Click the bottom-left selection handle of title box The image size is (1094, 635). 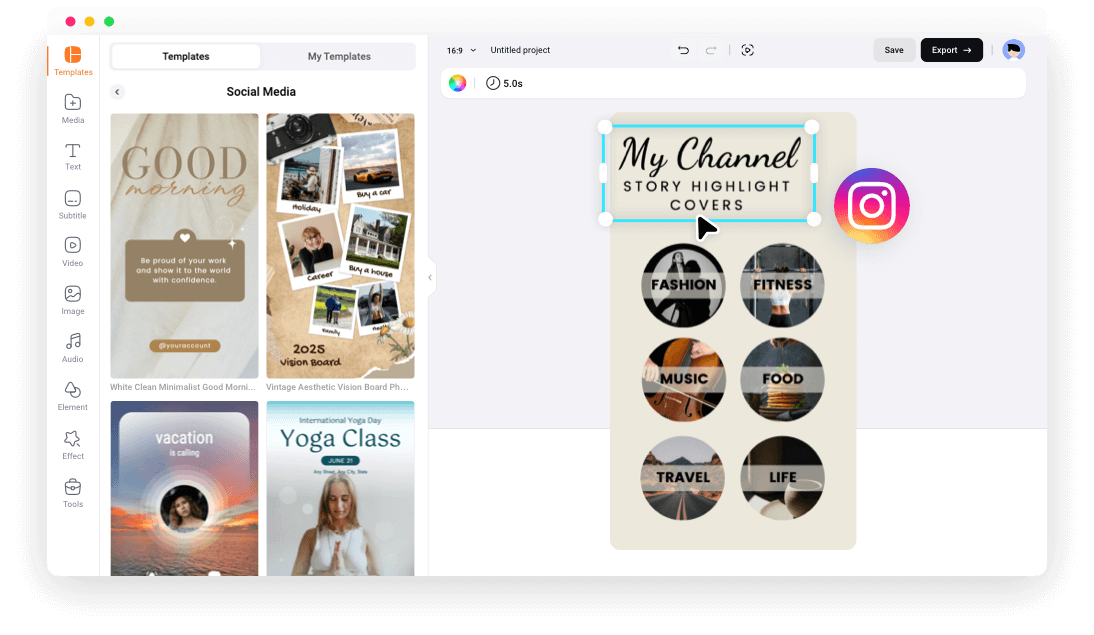click(x=605, y=219)
